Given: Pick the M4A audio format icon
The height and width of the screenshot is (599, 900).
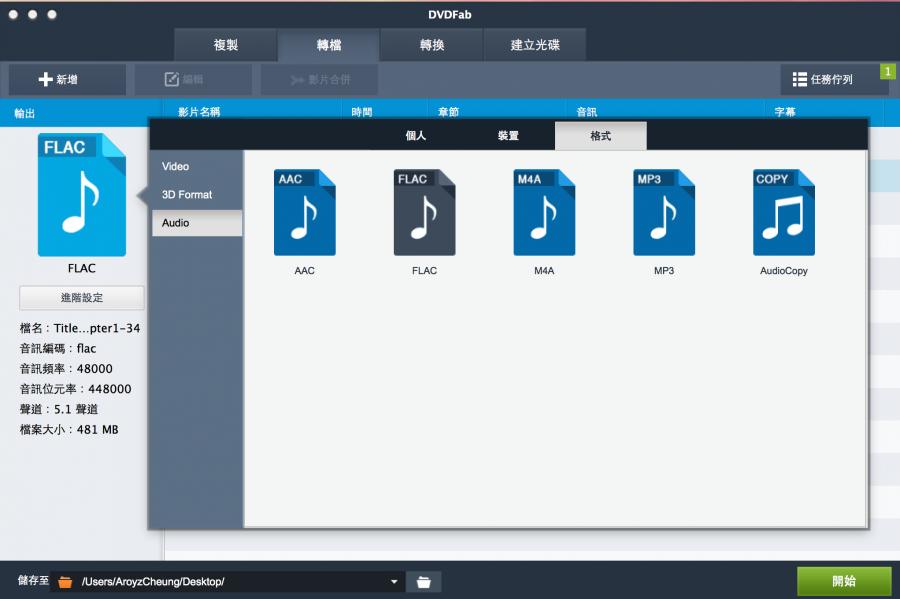Looking at the screenshot, I should pyautogui.click(x=544, y=212).
